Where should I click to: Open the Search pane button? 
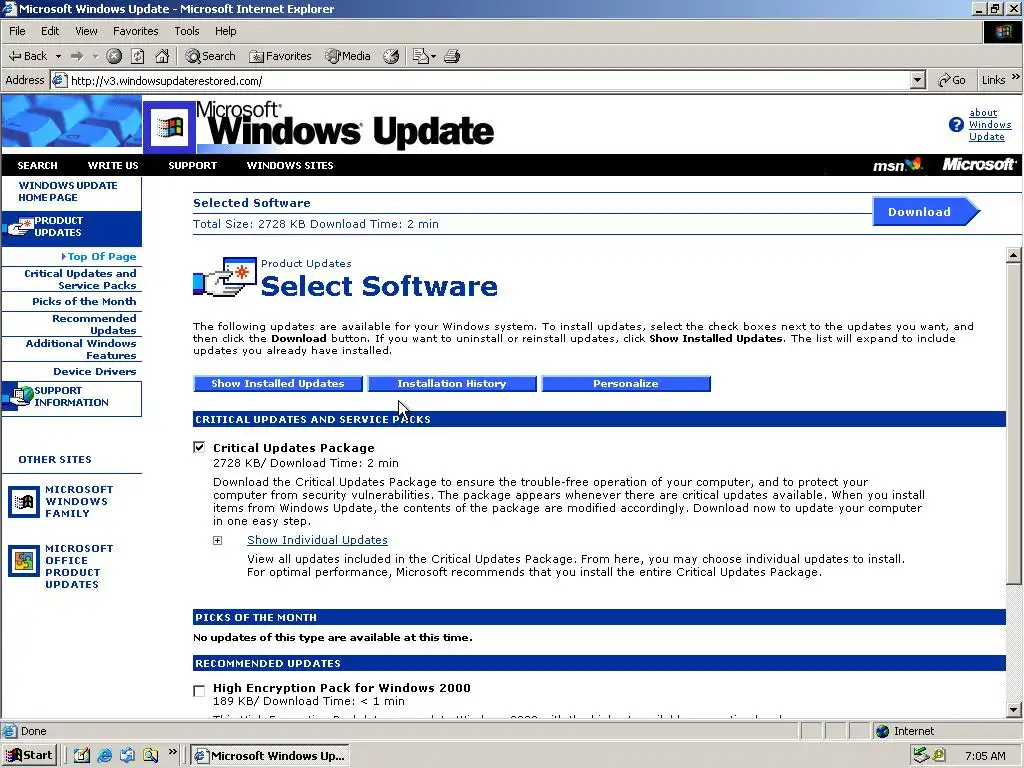pos(210,56)
